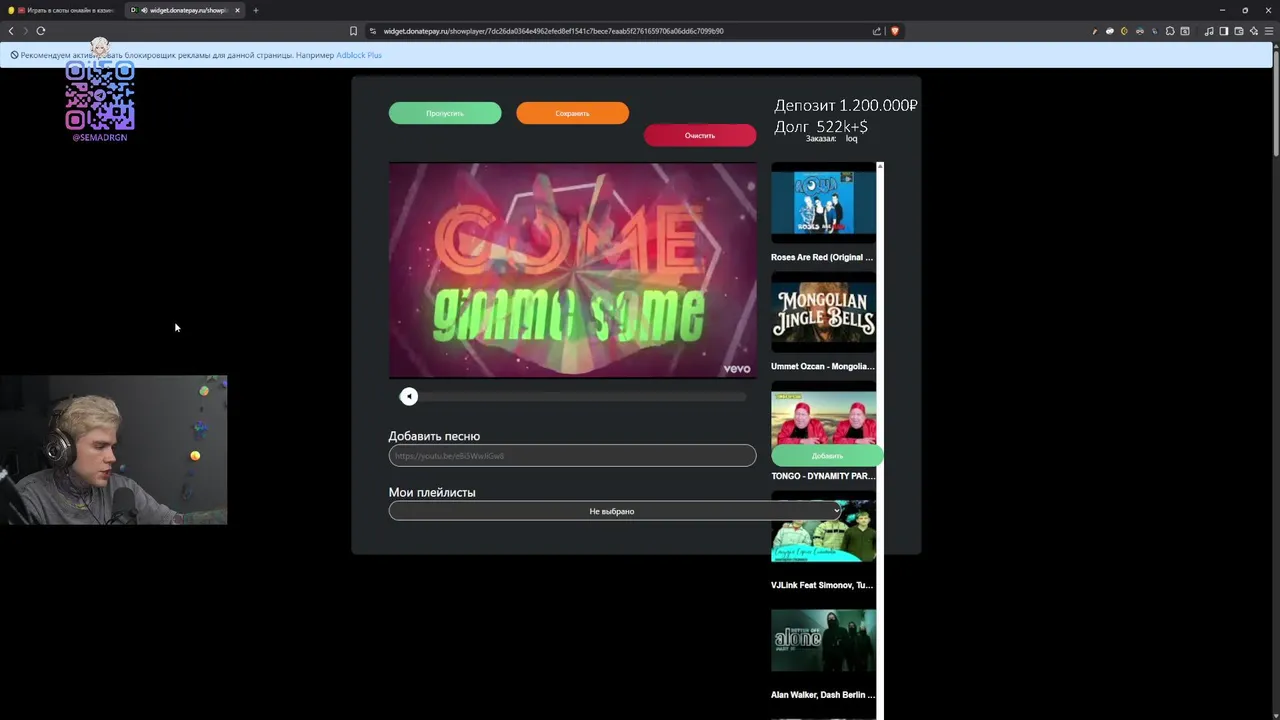Open site settings icon left of the URL

373,31
